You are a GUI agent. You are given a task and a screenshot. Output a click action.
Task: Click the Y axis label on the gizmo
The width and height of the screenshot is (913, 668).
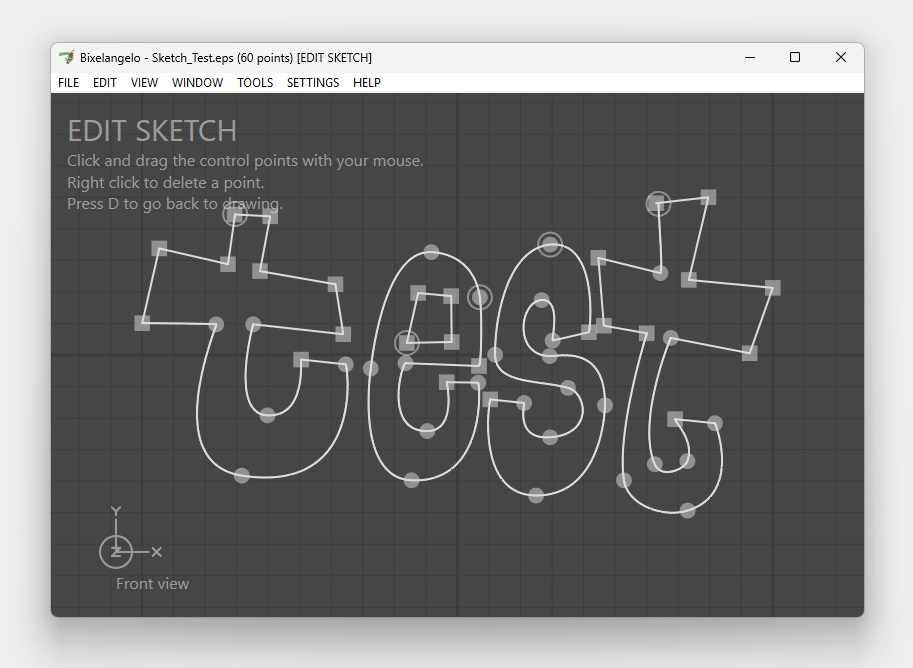pyautogui.click(x=116, y=512)
